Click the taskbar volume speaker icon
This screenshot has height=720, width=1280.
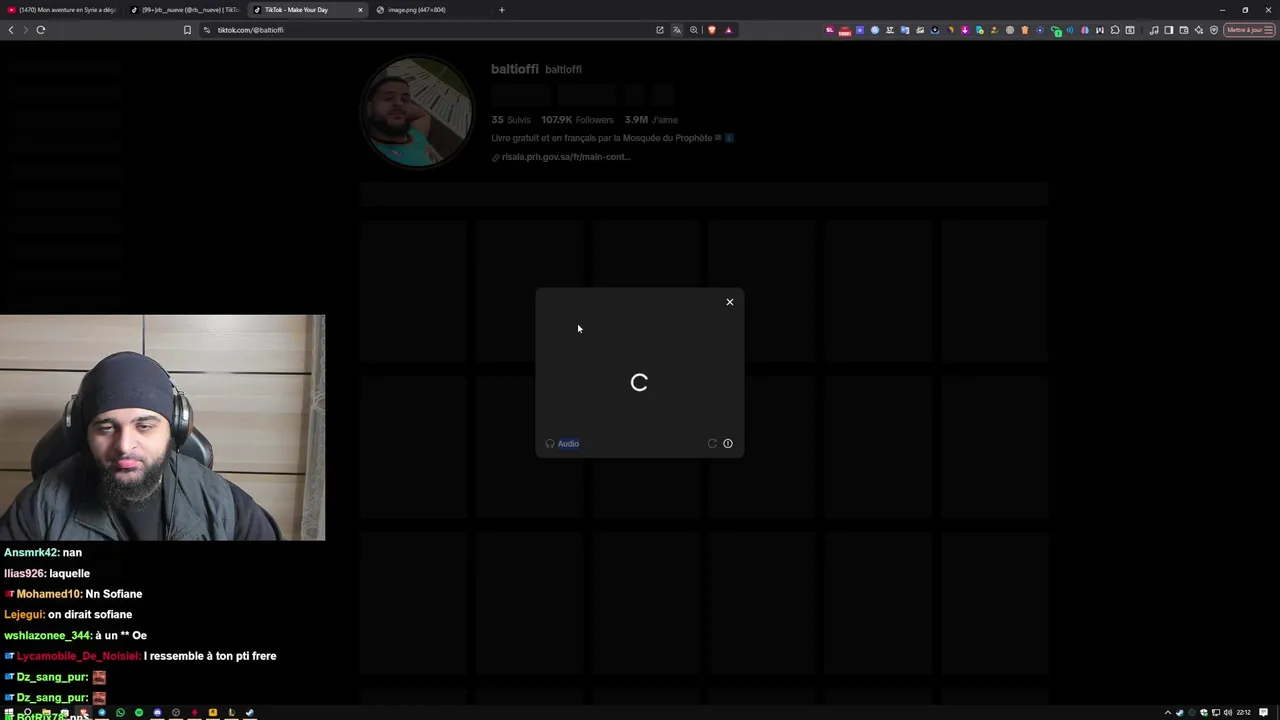(1228, 713)
